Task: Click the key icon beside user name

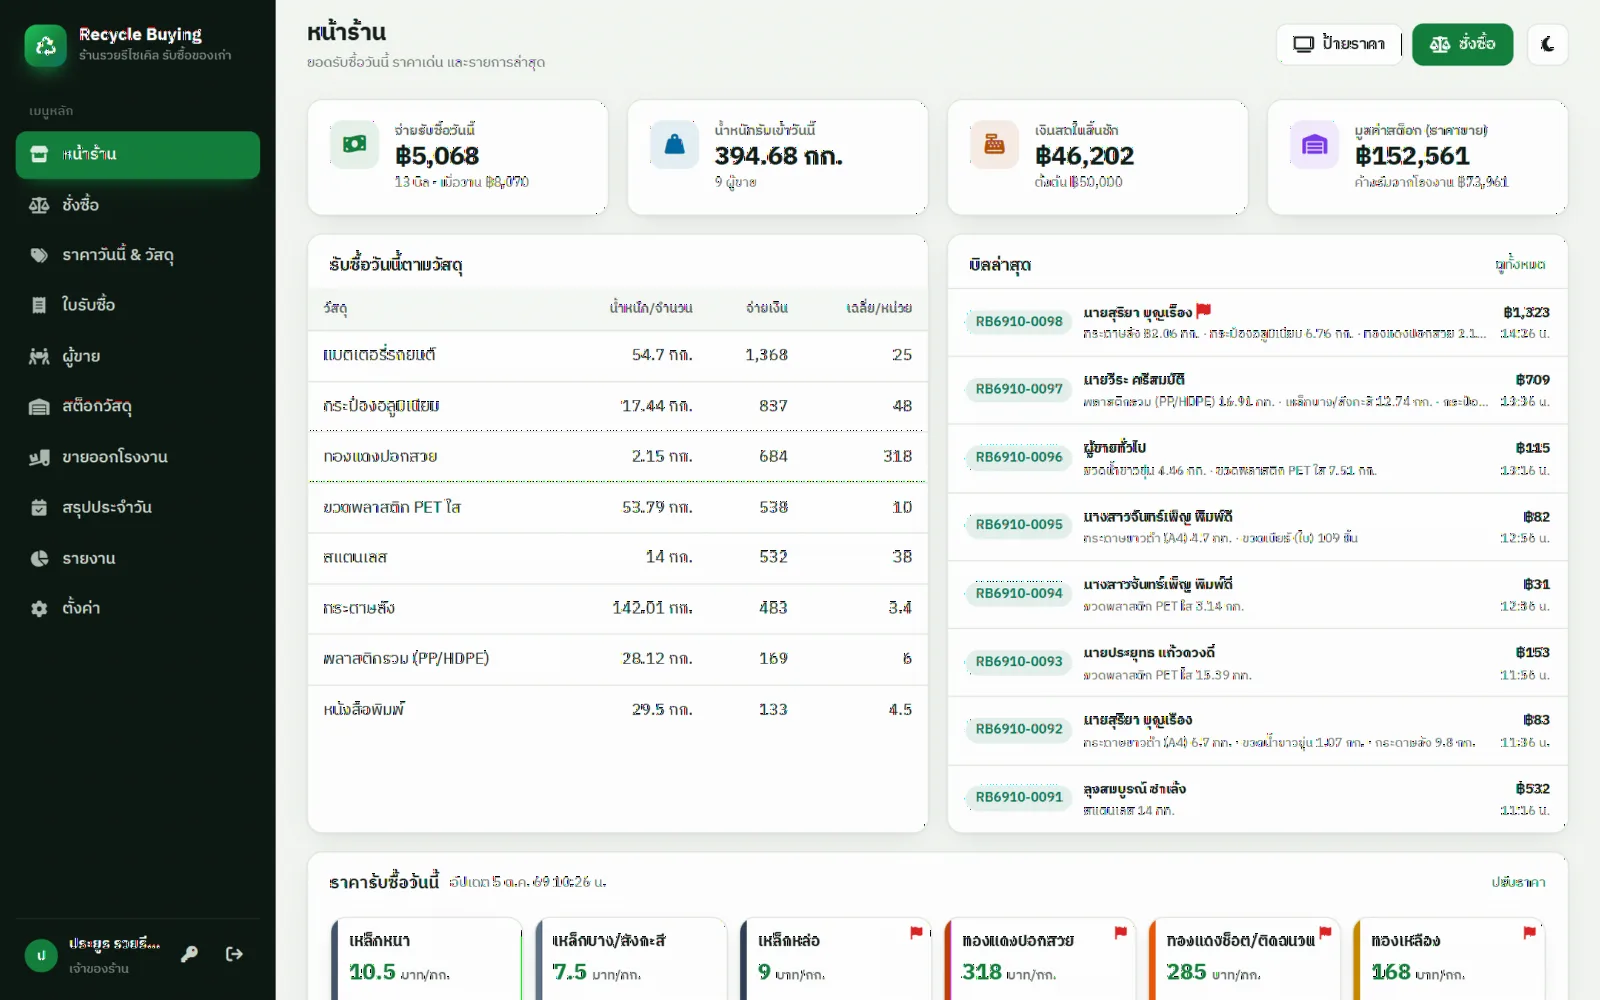Action: click(x=189, y=954)
